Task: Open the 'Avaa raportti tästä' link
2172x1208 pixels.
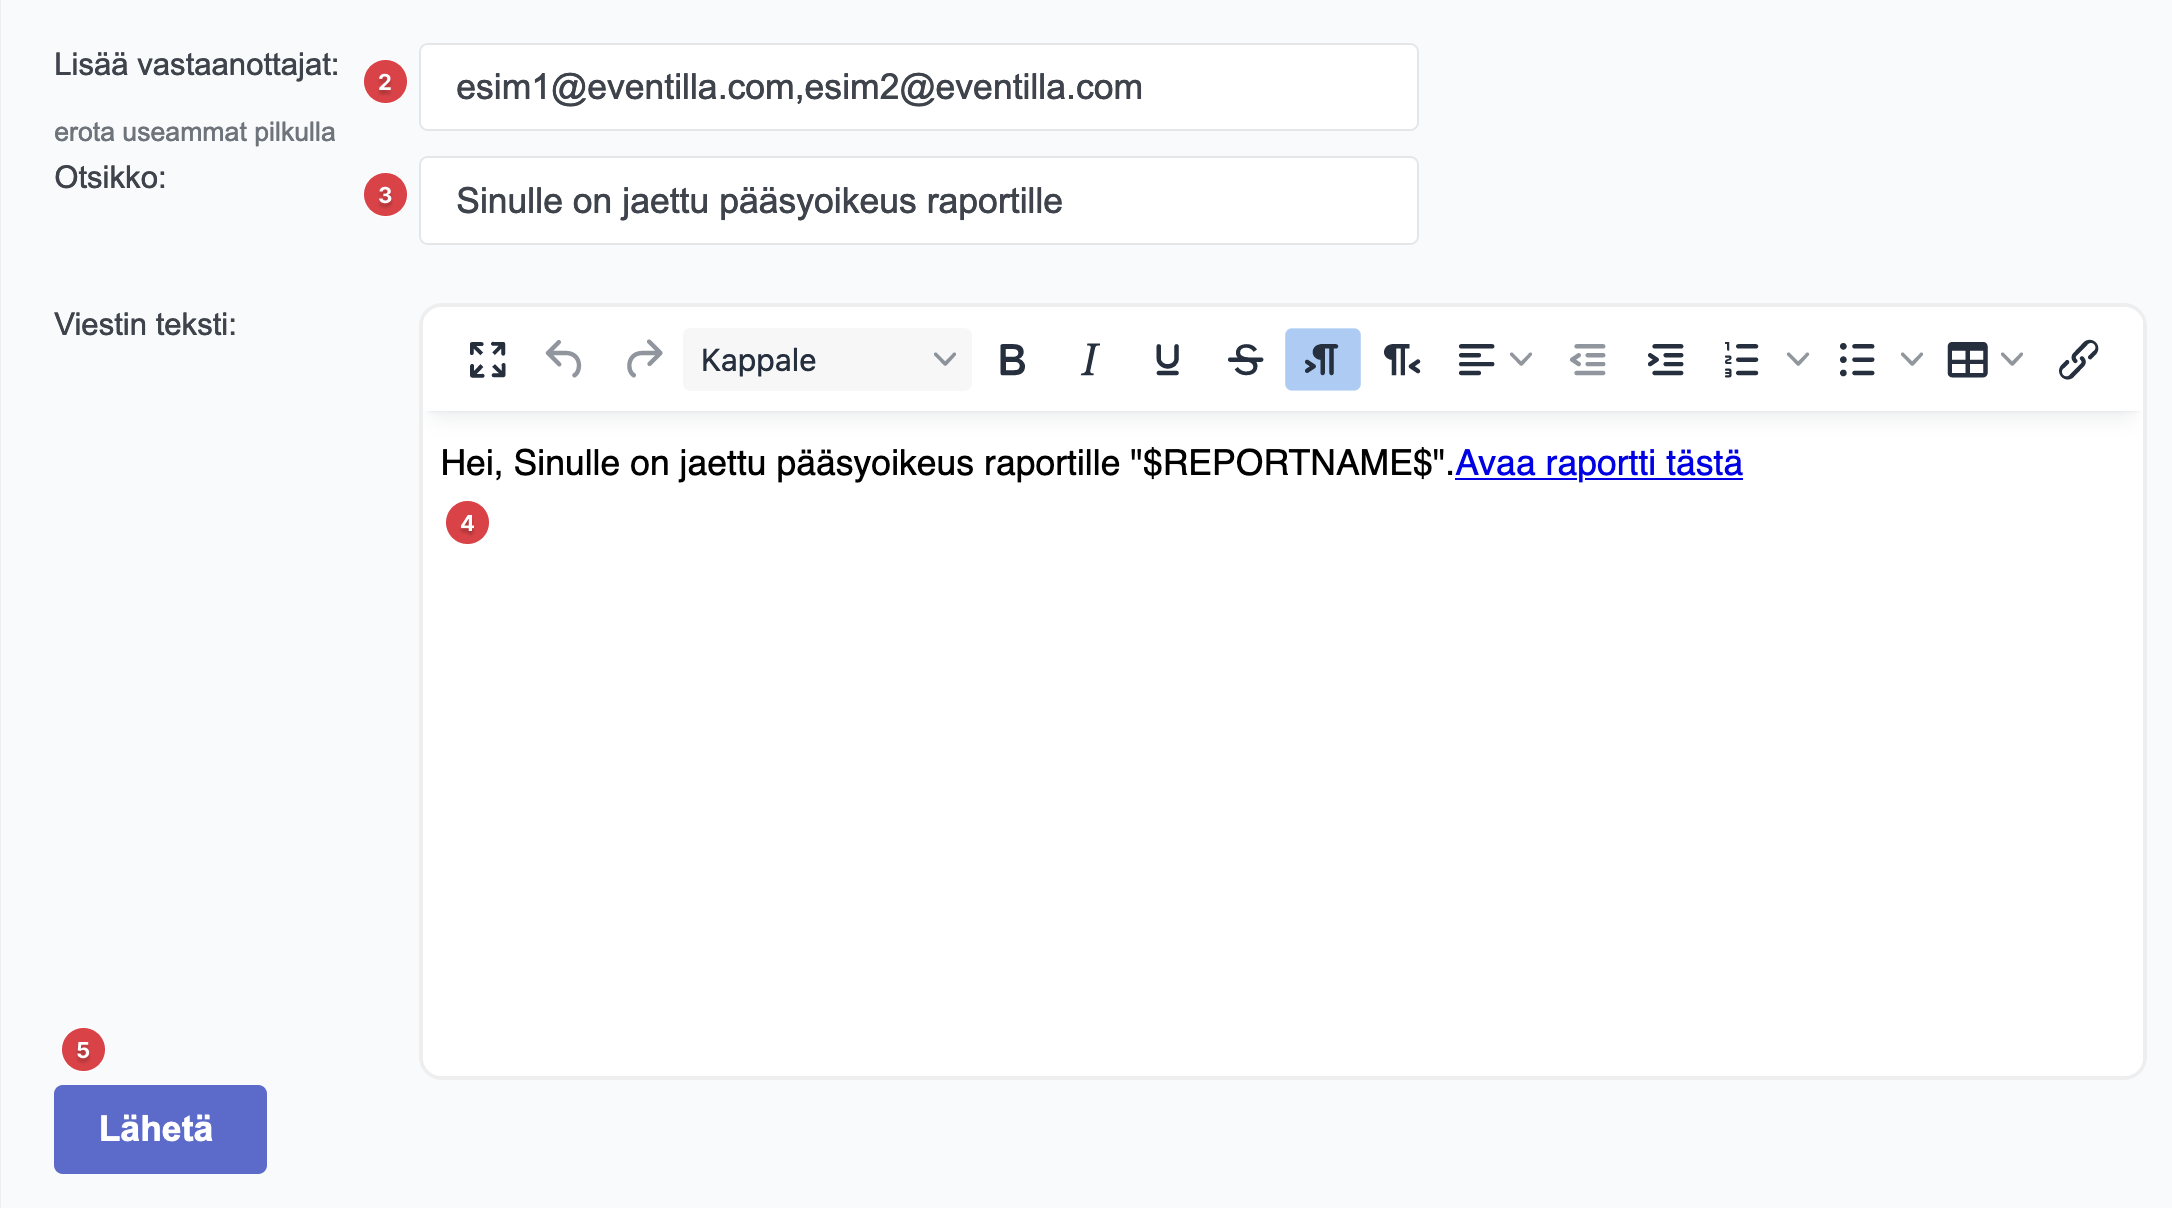Action: tap(1598, 463)
